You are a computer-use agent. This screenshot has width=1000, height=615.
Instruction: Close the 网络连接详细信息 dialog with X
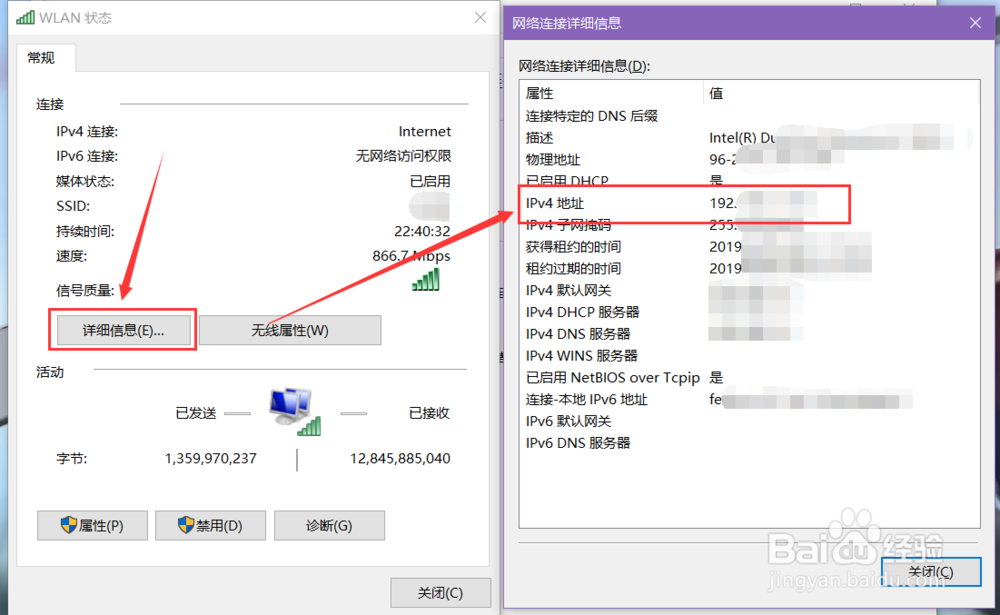[x=975, y=23]
